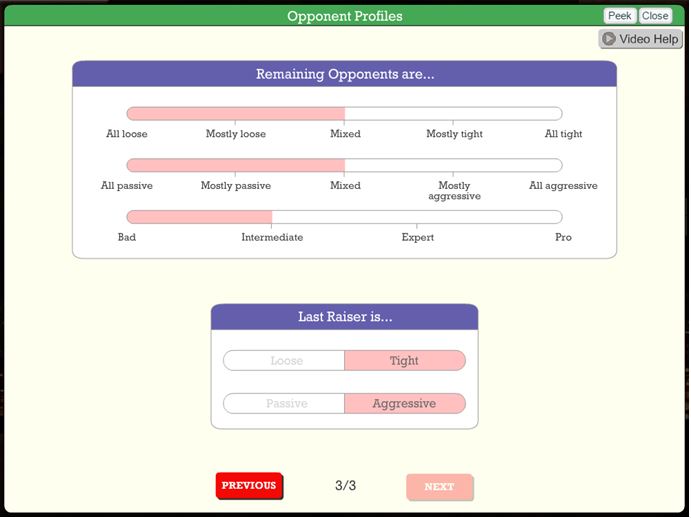This screenshot has height=518, width=691.
Task: Select 'Mostly loose' on tightness slider
Action: tap(235, 134)
